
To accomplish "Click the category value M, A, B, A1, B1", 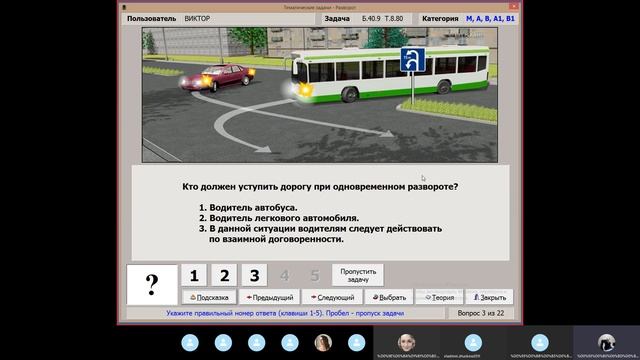I will (x=490, y=19).
